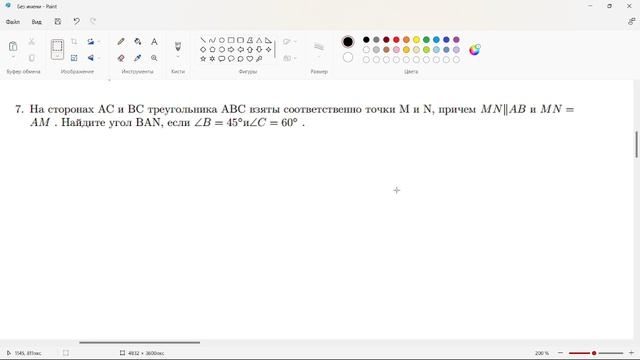640x360 pixels.
Task: Choose the Brushes tool
Action: pyautogui.click(x=178, y=46)
